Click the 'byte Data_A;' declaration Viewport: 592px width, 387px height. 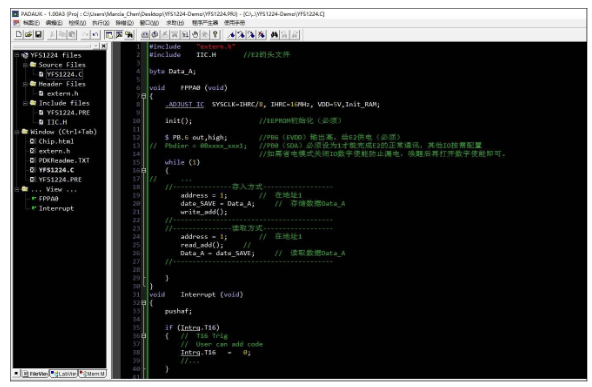tap(173, 71)
